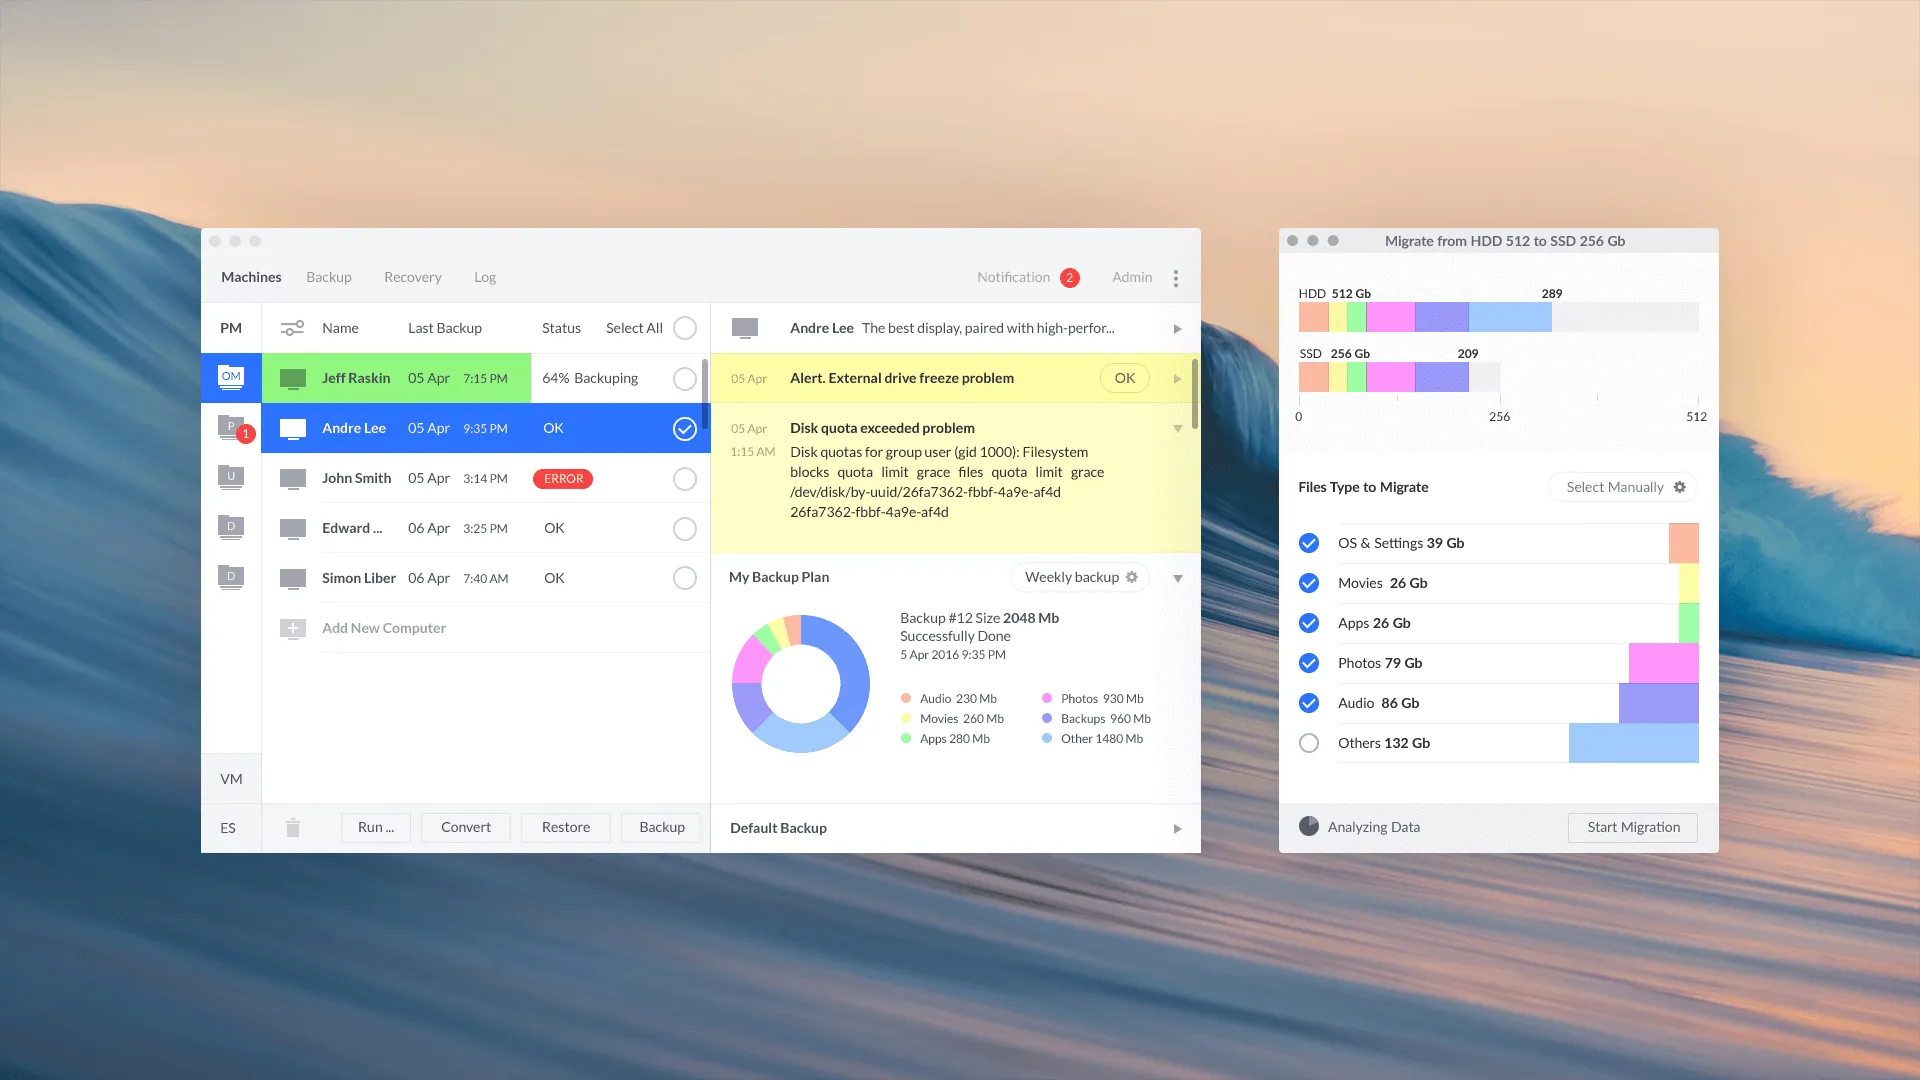
Task: Select Edward row checkbox
Action: tap(685, 529)
